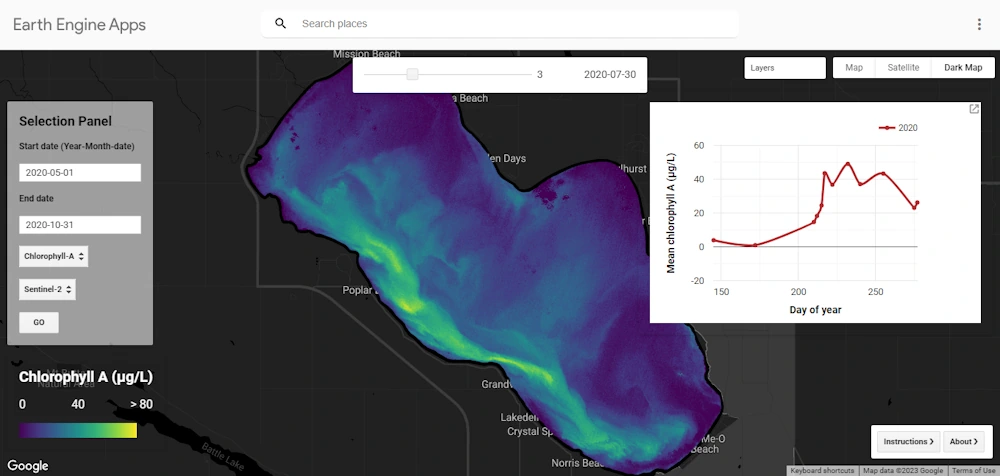Click the Start date input field

(80, 172)
